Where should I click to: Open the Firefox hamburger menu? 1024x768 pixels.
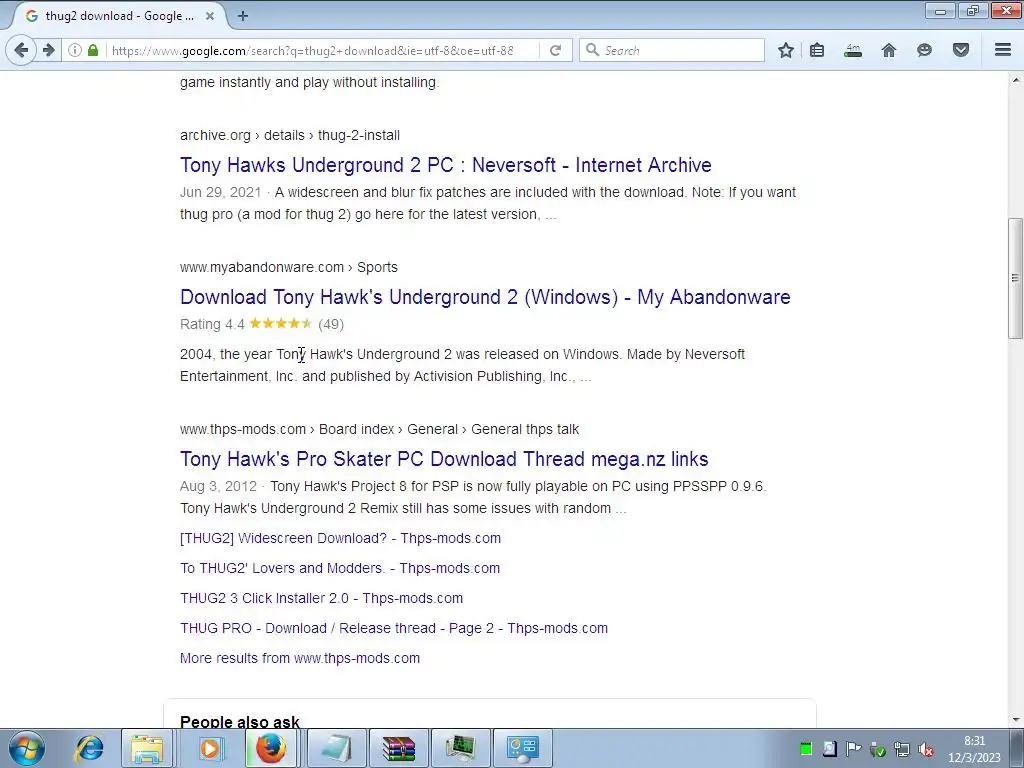(1003, 50)
